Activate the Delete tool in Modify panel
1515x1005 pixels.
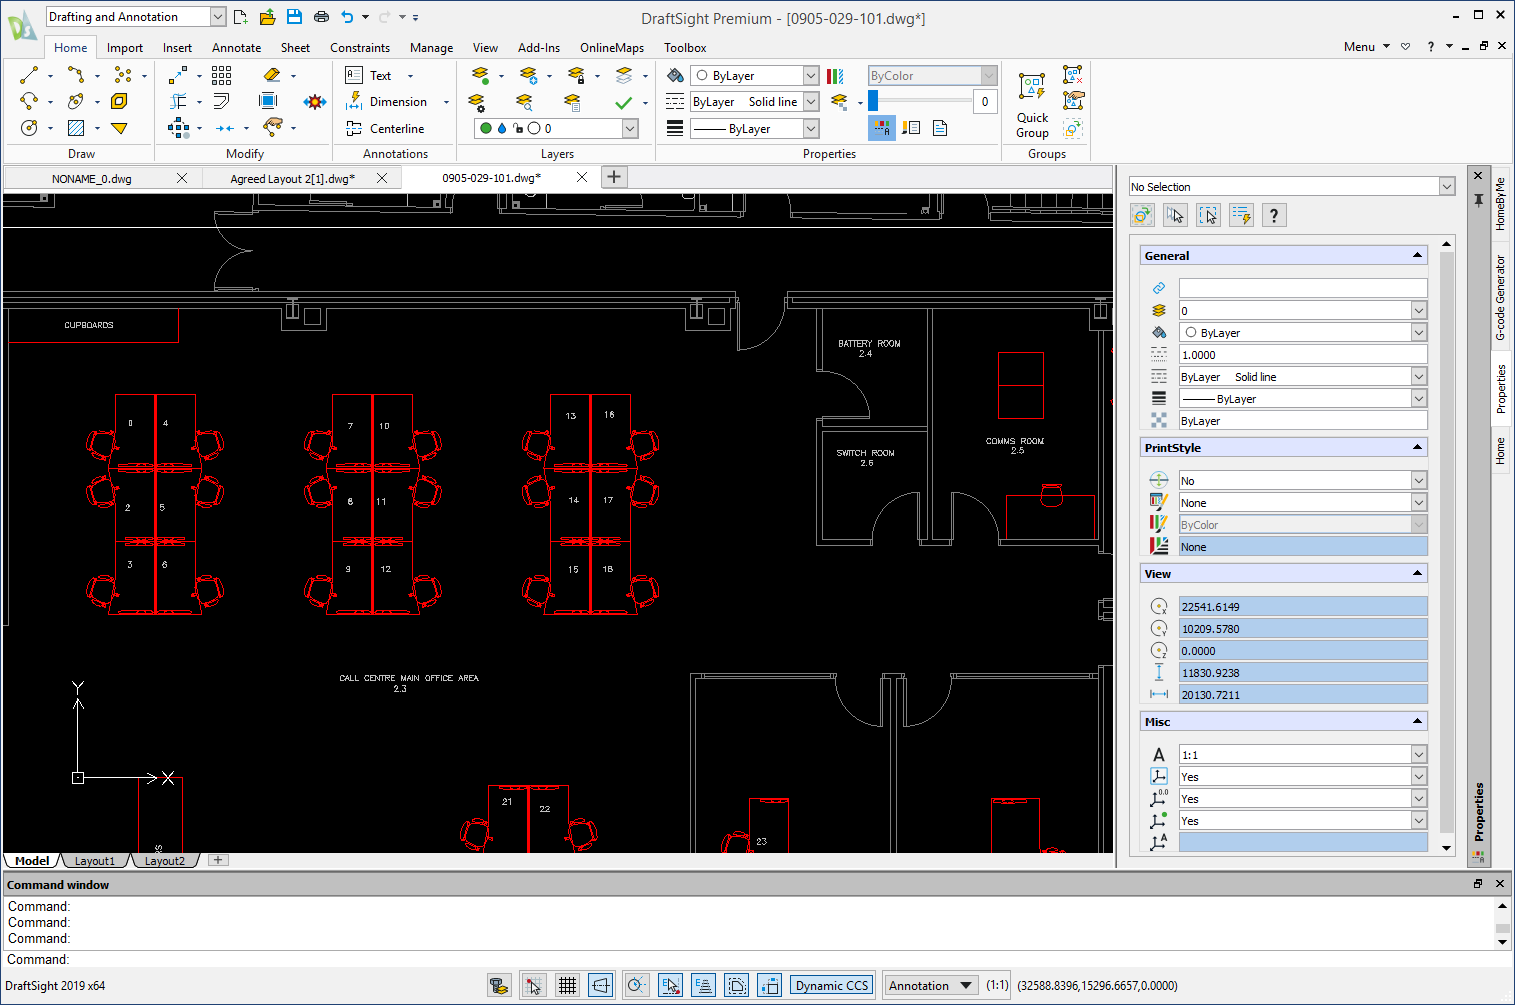tap(271, 75)
